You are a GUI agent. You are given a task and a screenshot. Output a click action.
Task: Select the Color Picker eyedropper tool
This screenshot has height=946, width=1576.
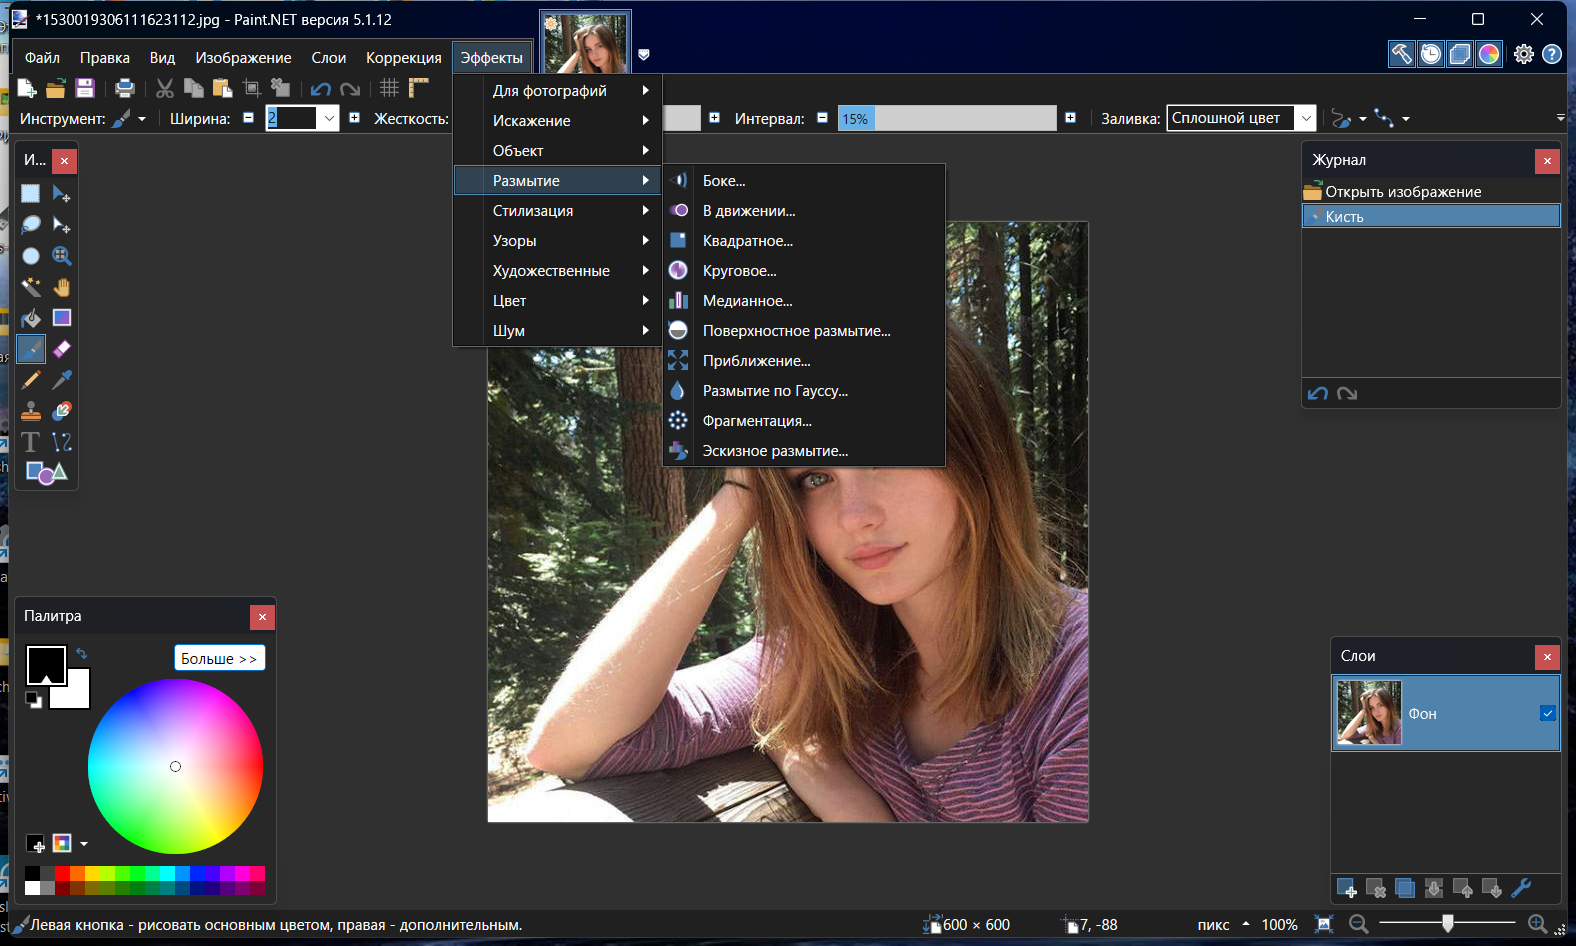point(62,380)
